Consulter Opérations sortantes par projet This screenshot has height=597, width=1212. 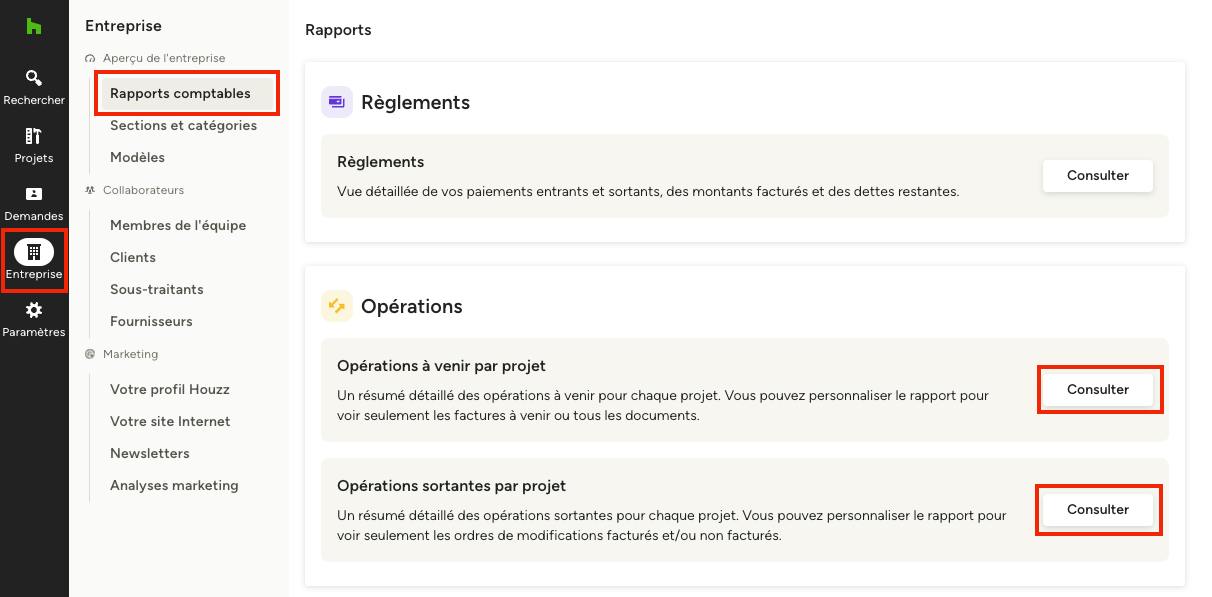tap(1098, 509)
